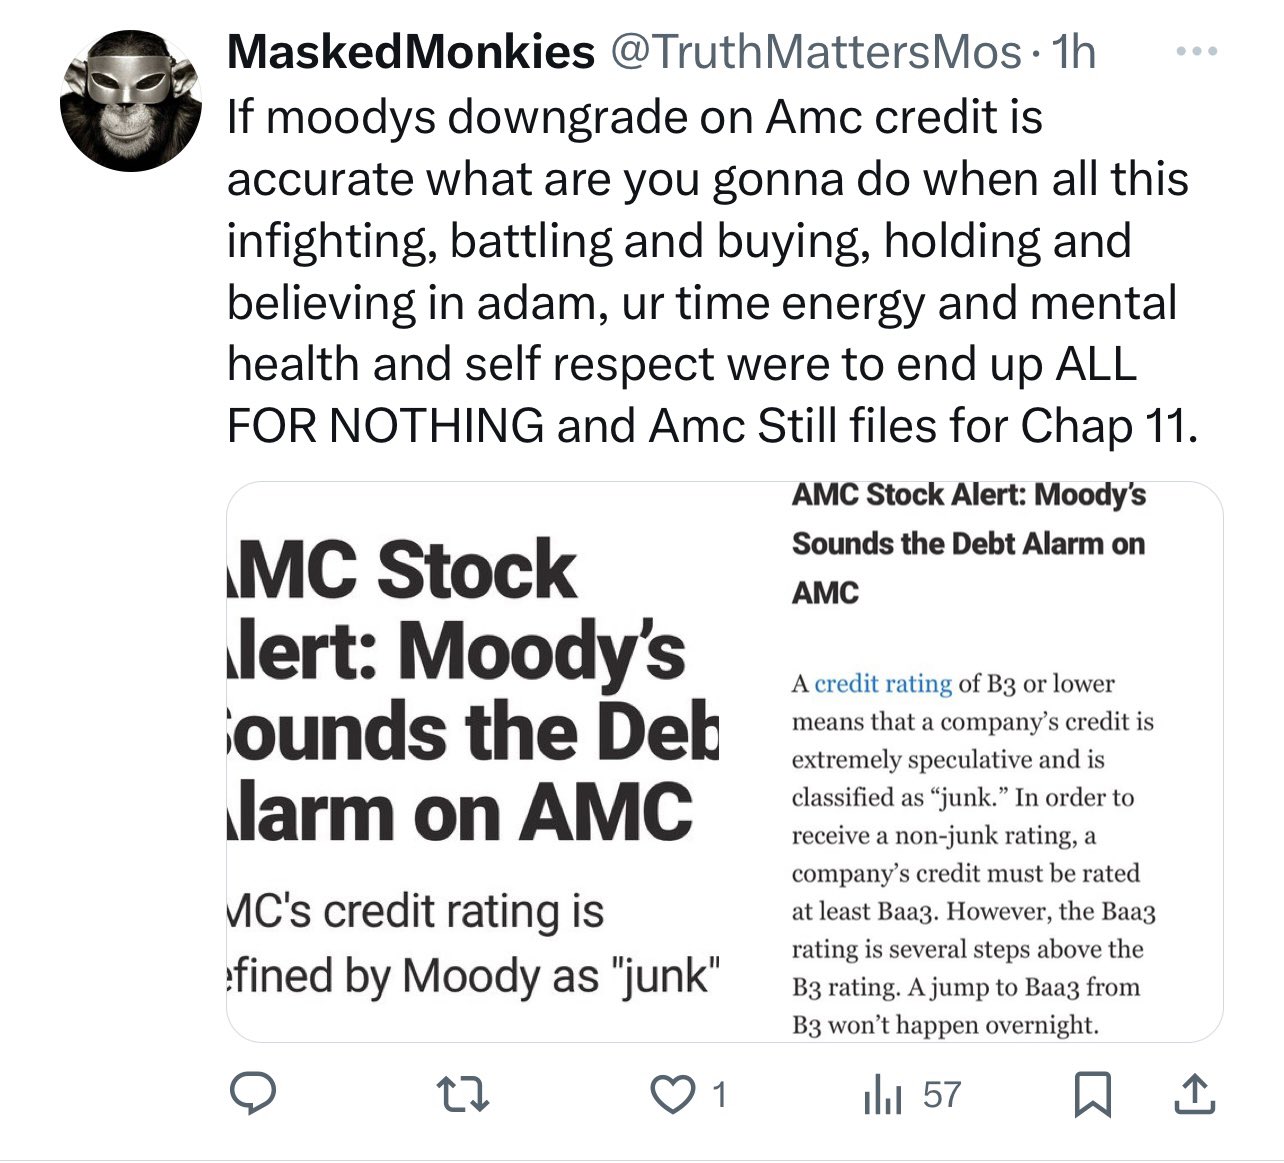Open the three-dot more options menu
The width and height of the screenshot is (1284, 1163).
pos(1196,52)
